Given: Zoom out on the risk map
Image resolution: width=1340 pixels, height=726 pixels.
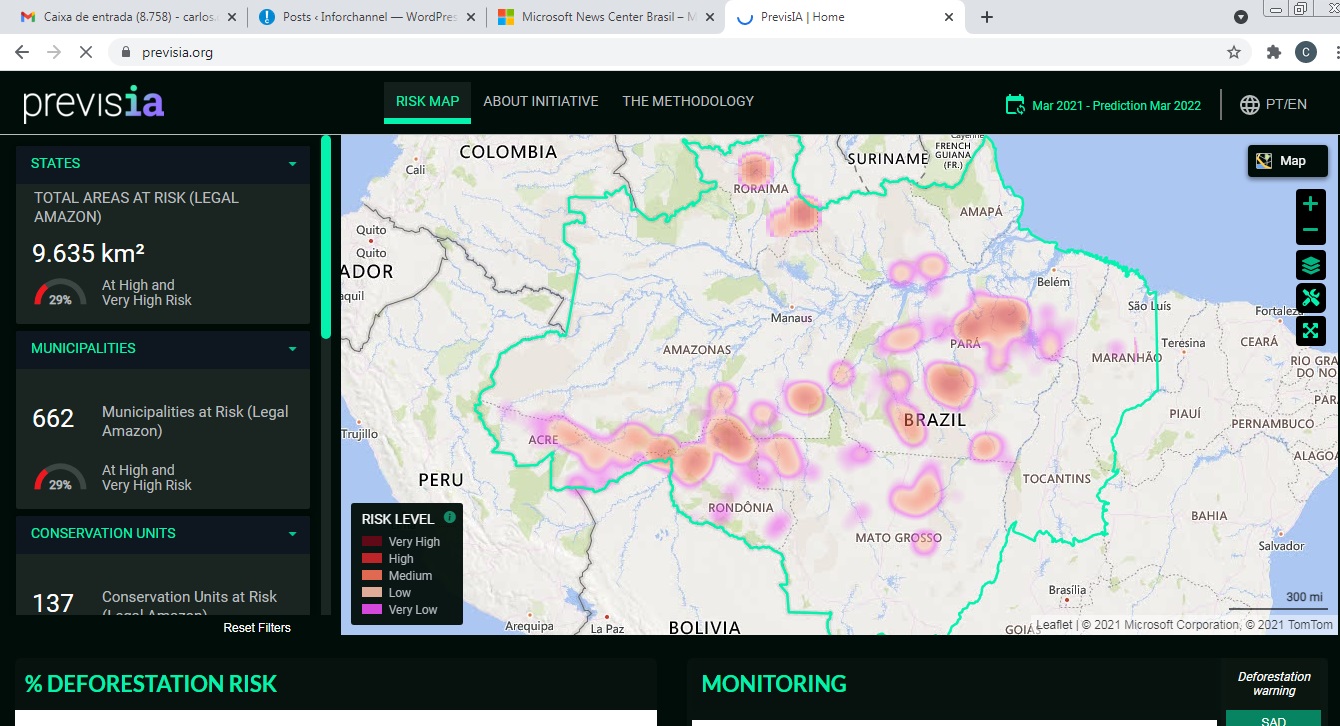Looking at the screenshot, I should [x=1310, y=231].
